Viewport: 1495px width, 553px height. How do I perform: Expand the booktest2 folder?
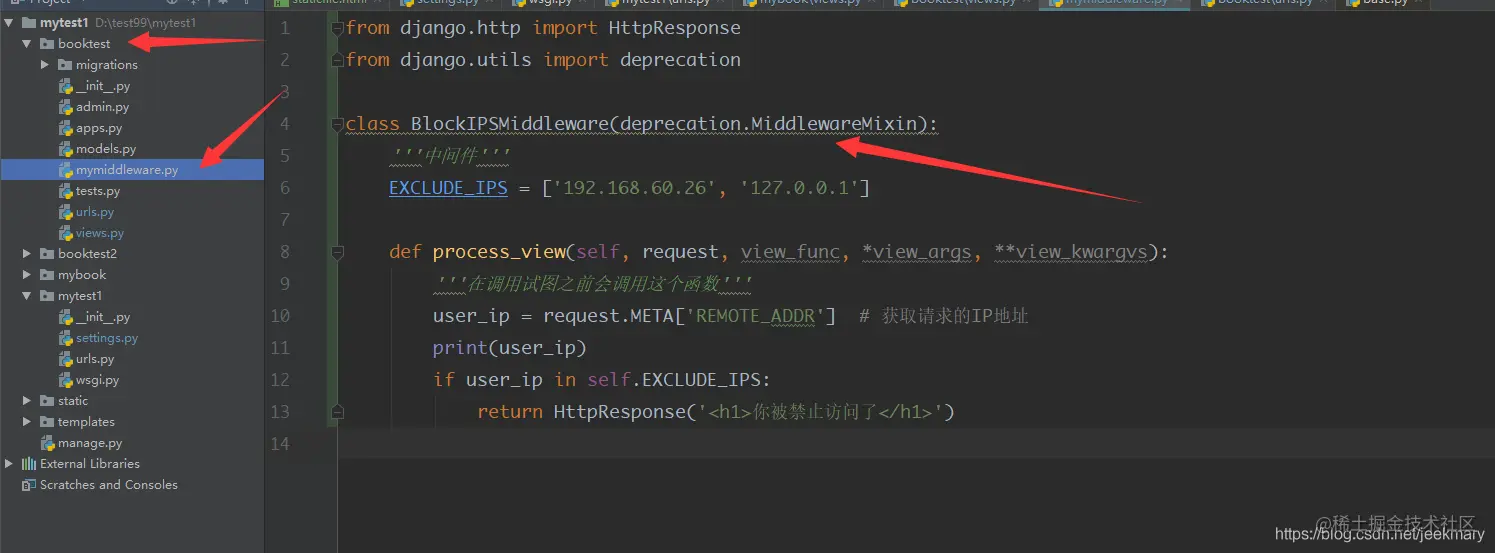pyautogui.click(x=27, y=254)
